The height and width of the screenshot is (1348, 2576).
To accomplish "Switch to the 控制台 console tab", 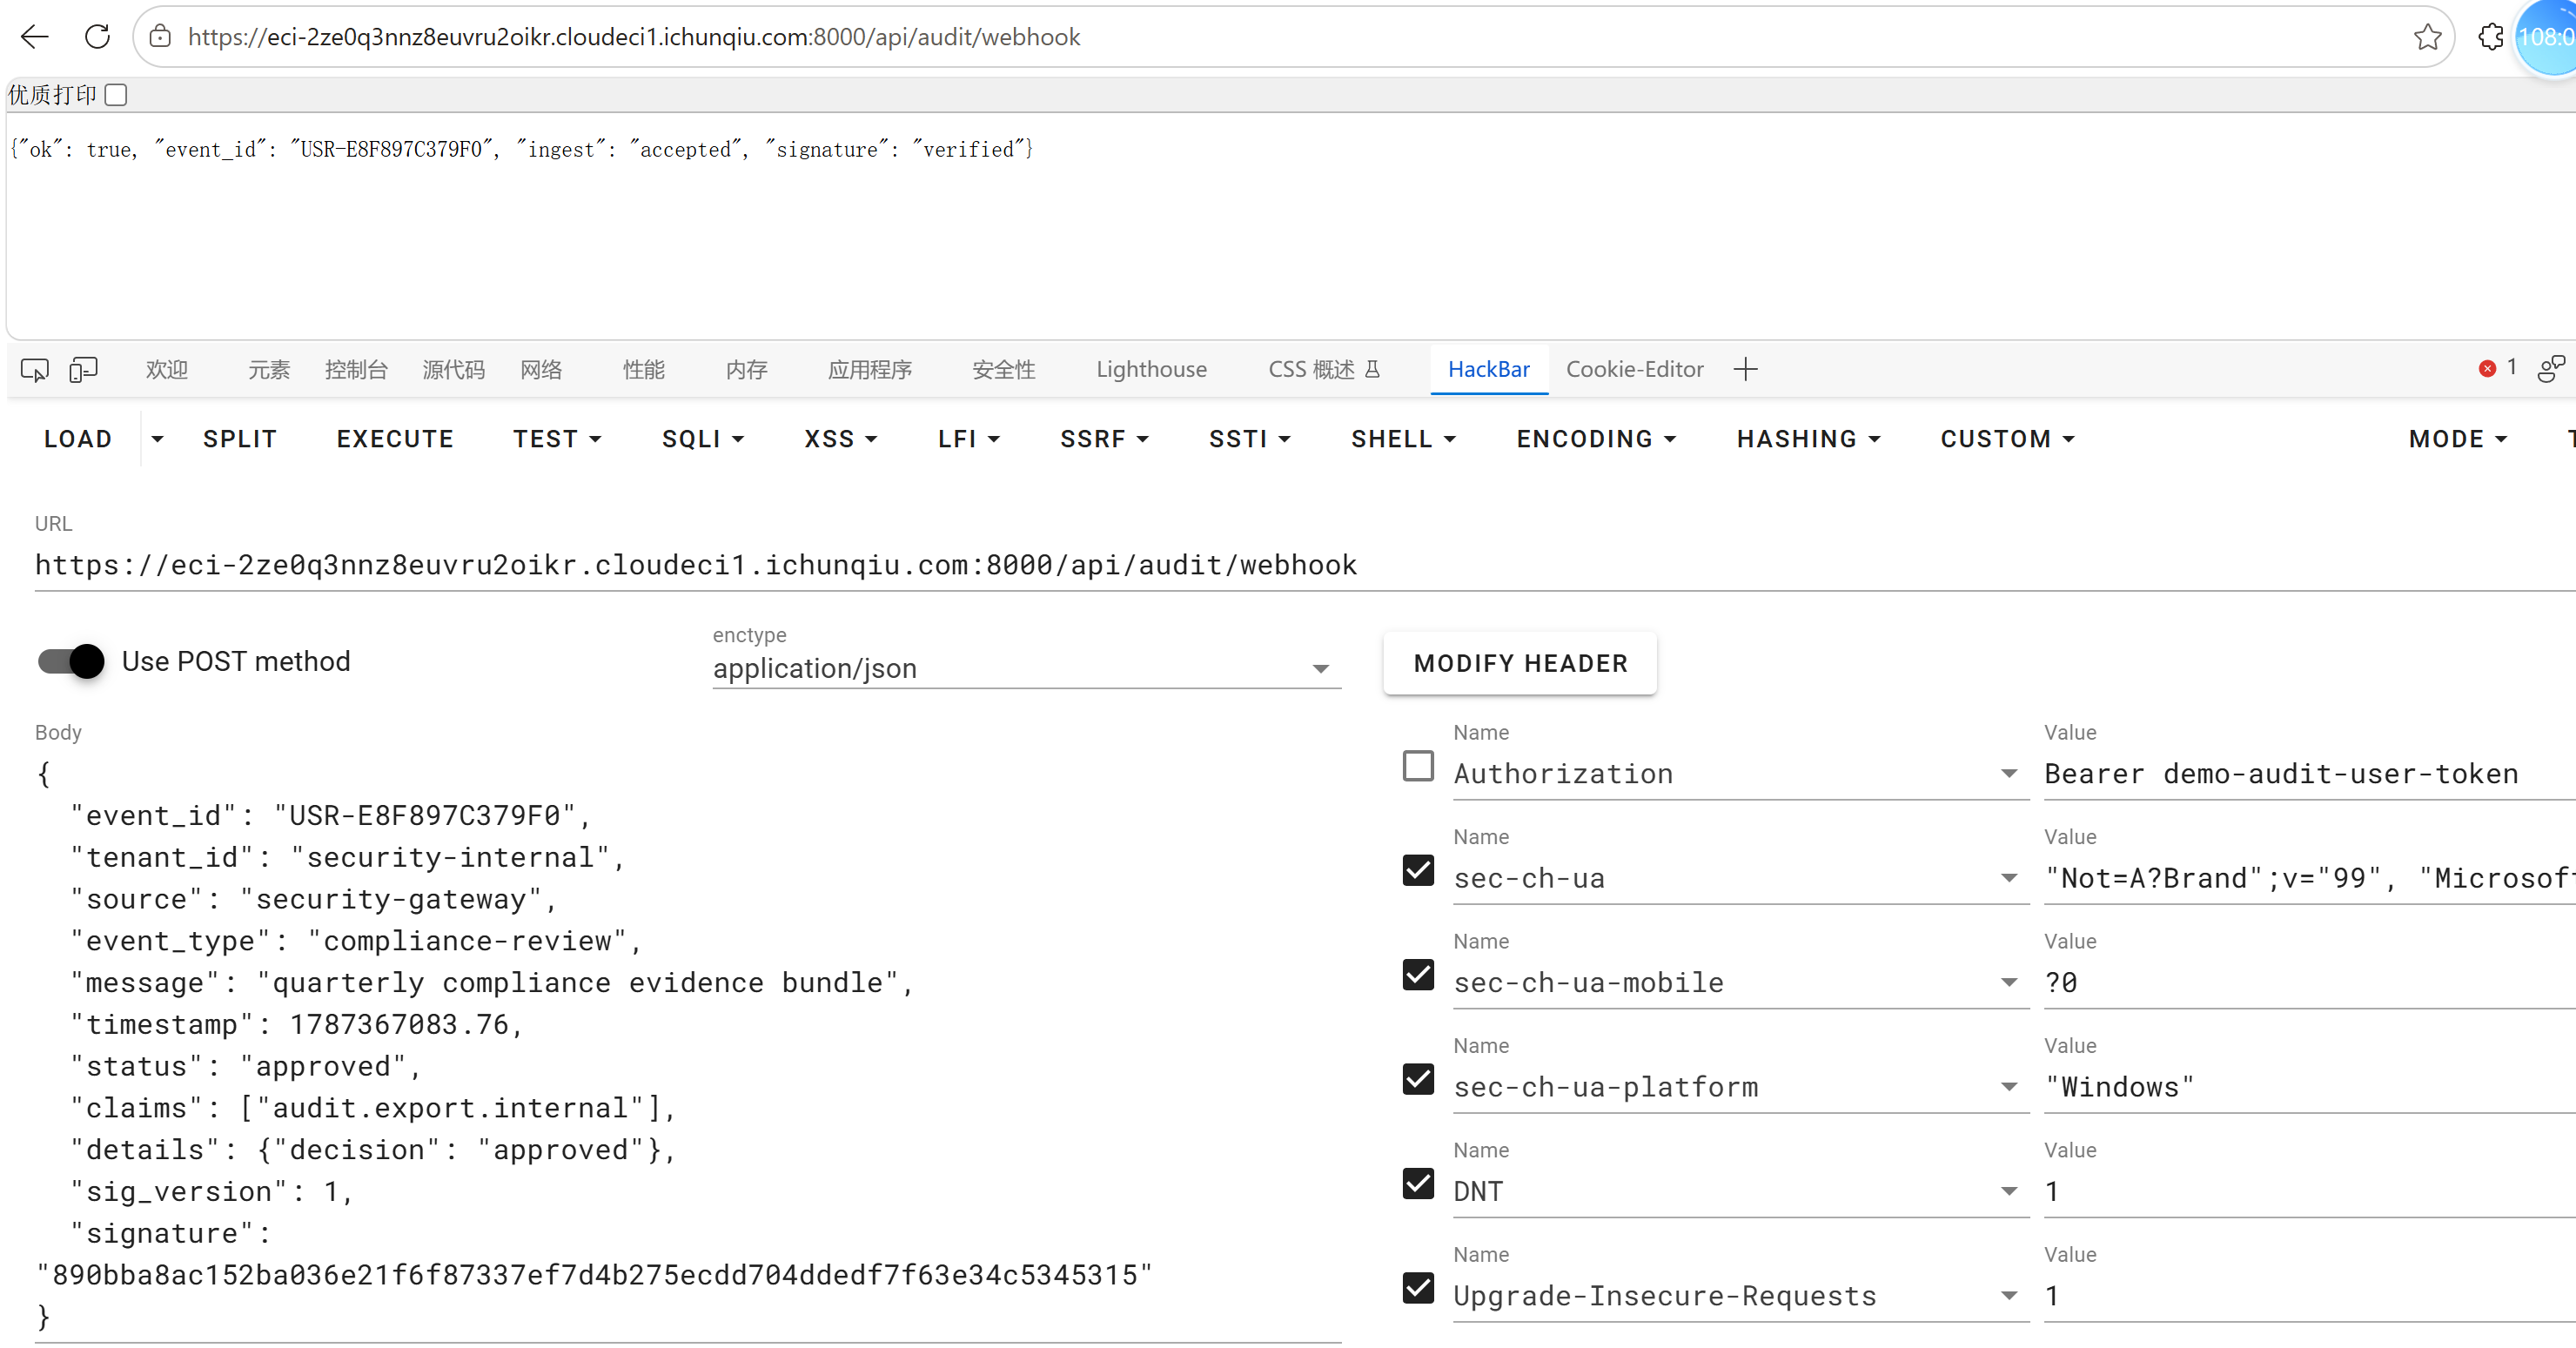I will coord(356,370).
